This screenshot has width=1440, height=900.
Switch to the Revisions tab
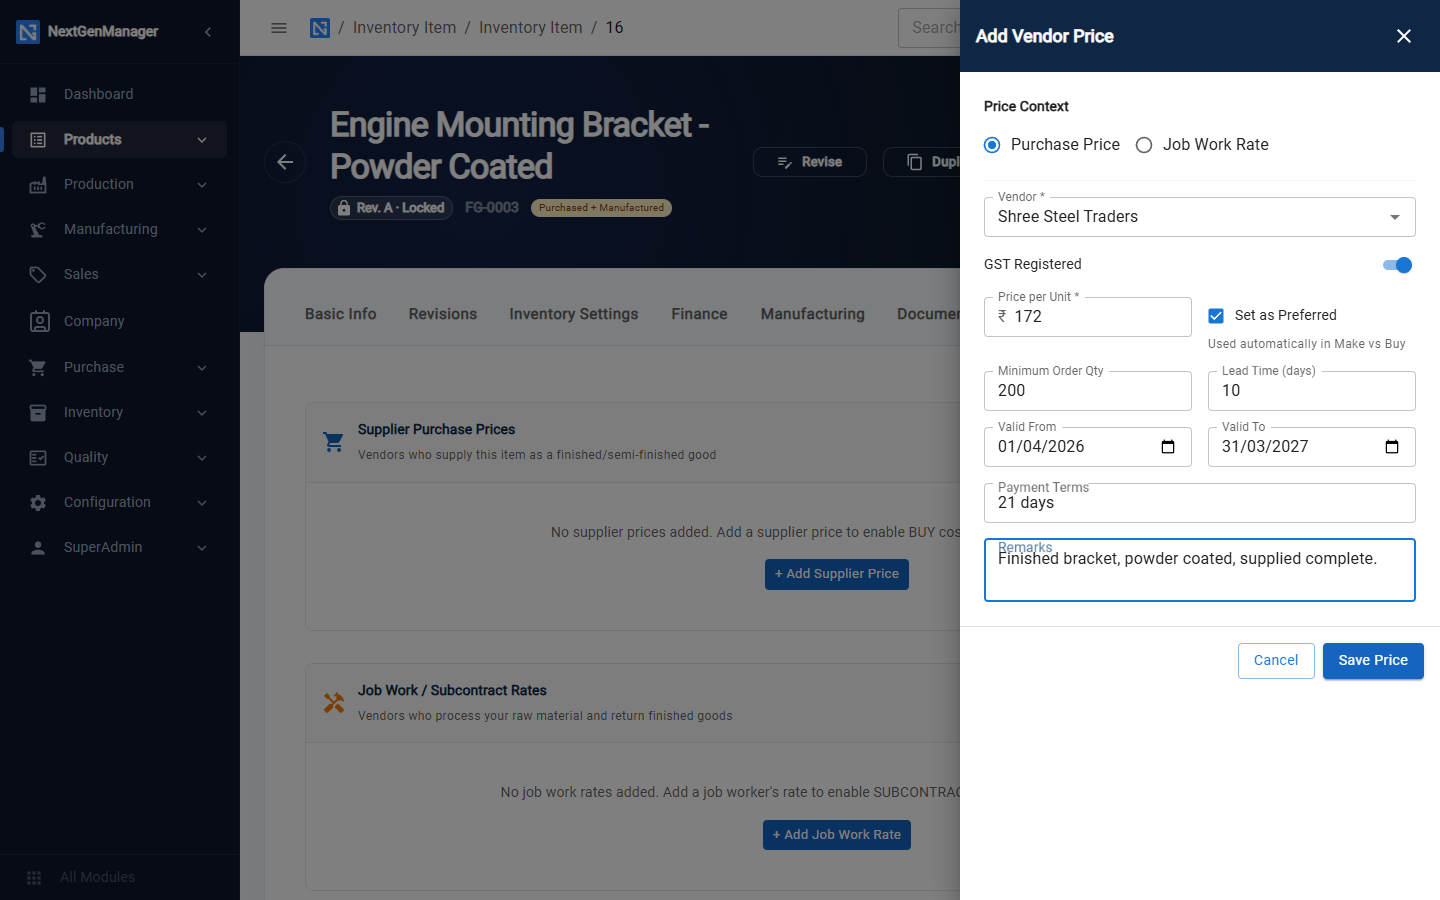click(443, 314)
